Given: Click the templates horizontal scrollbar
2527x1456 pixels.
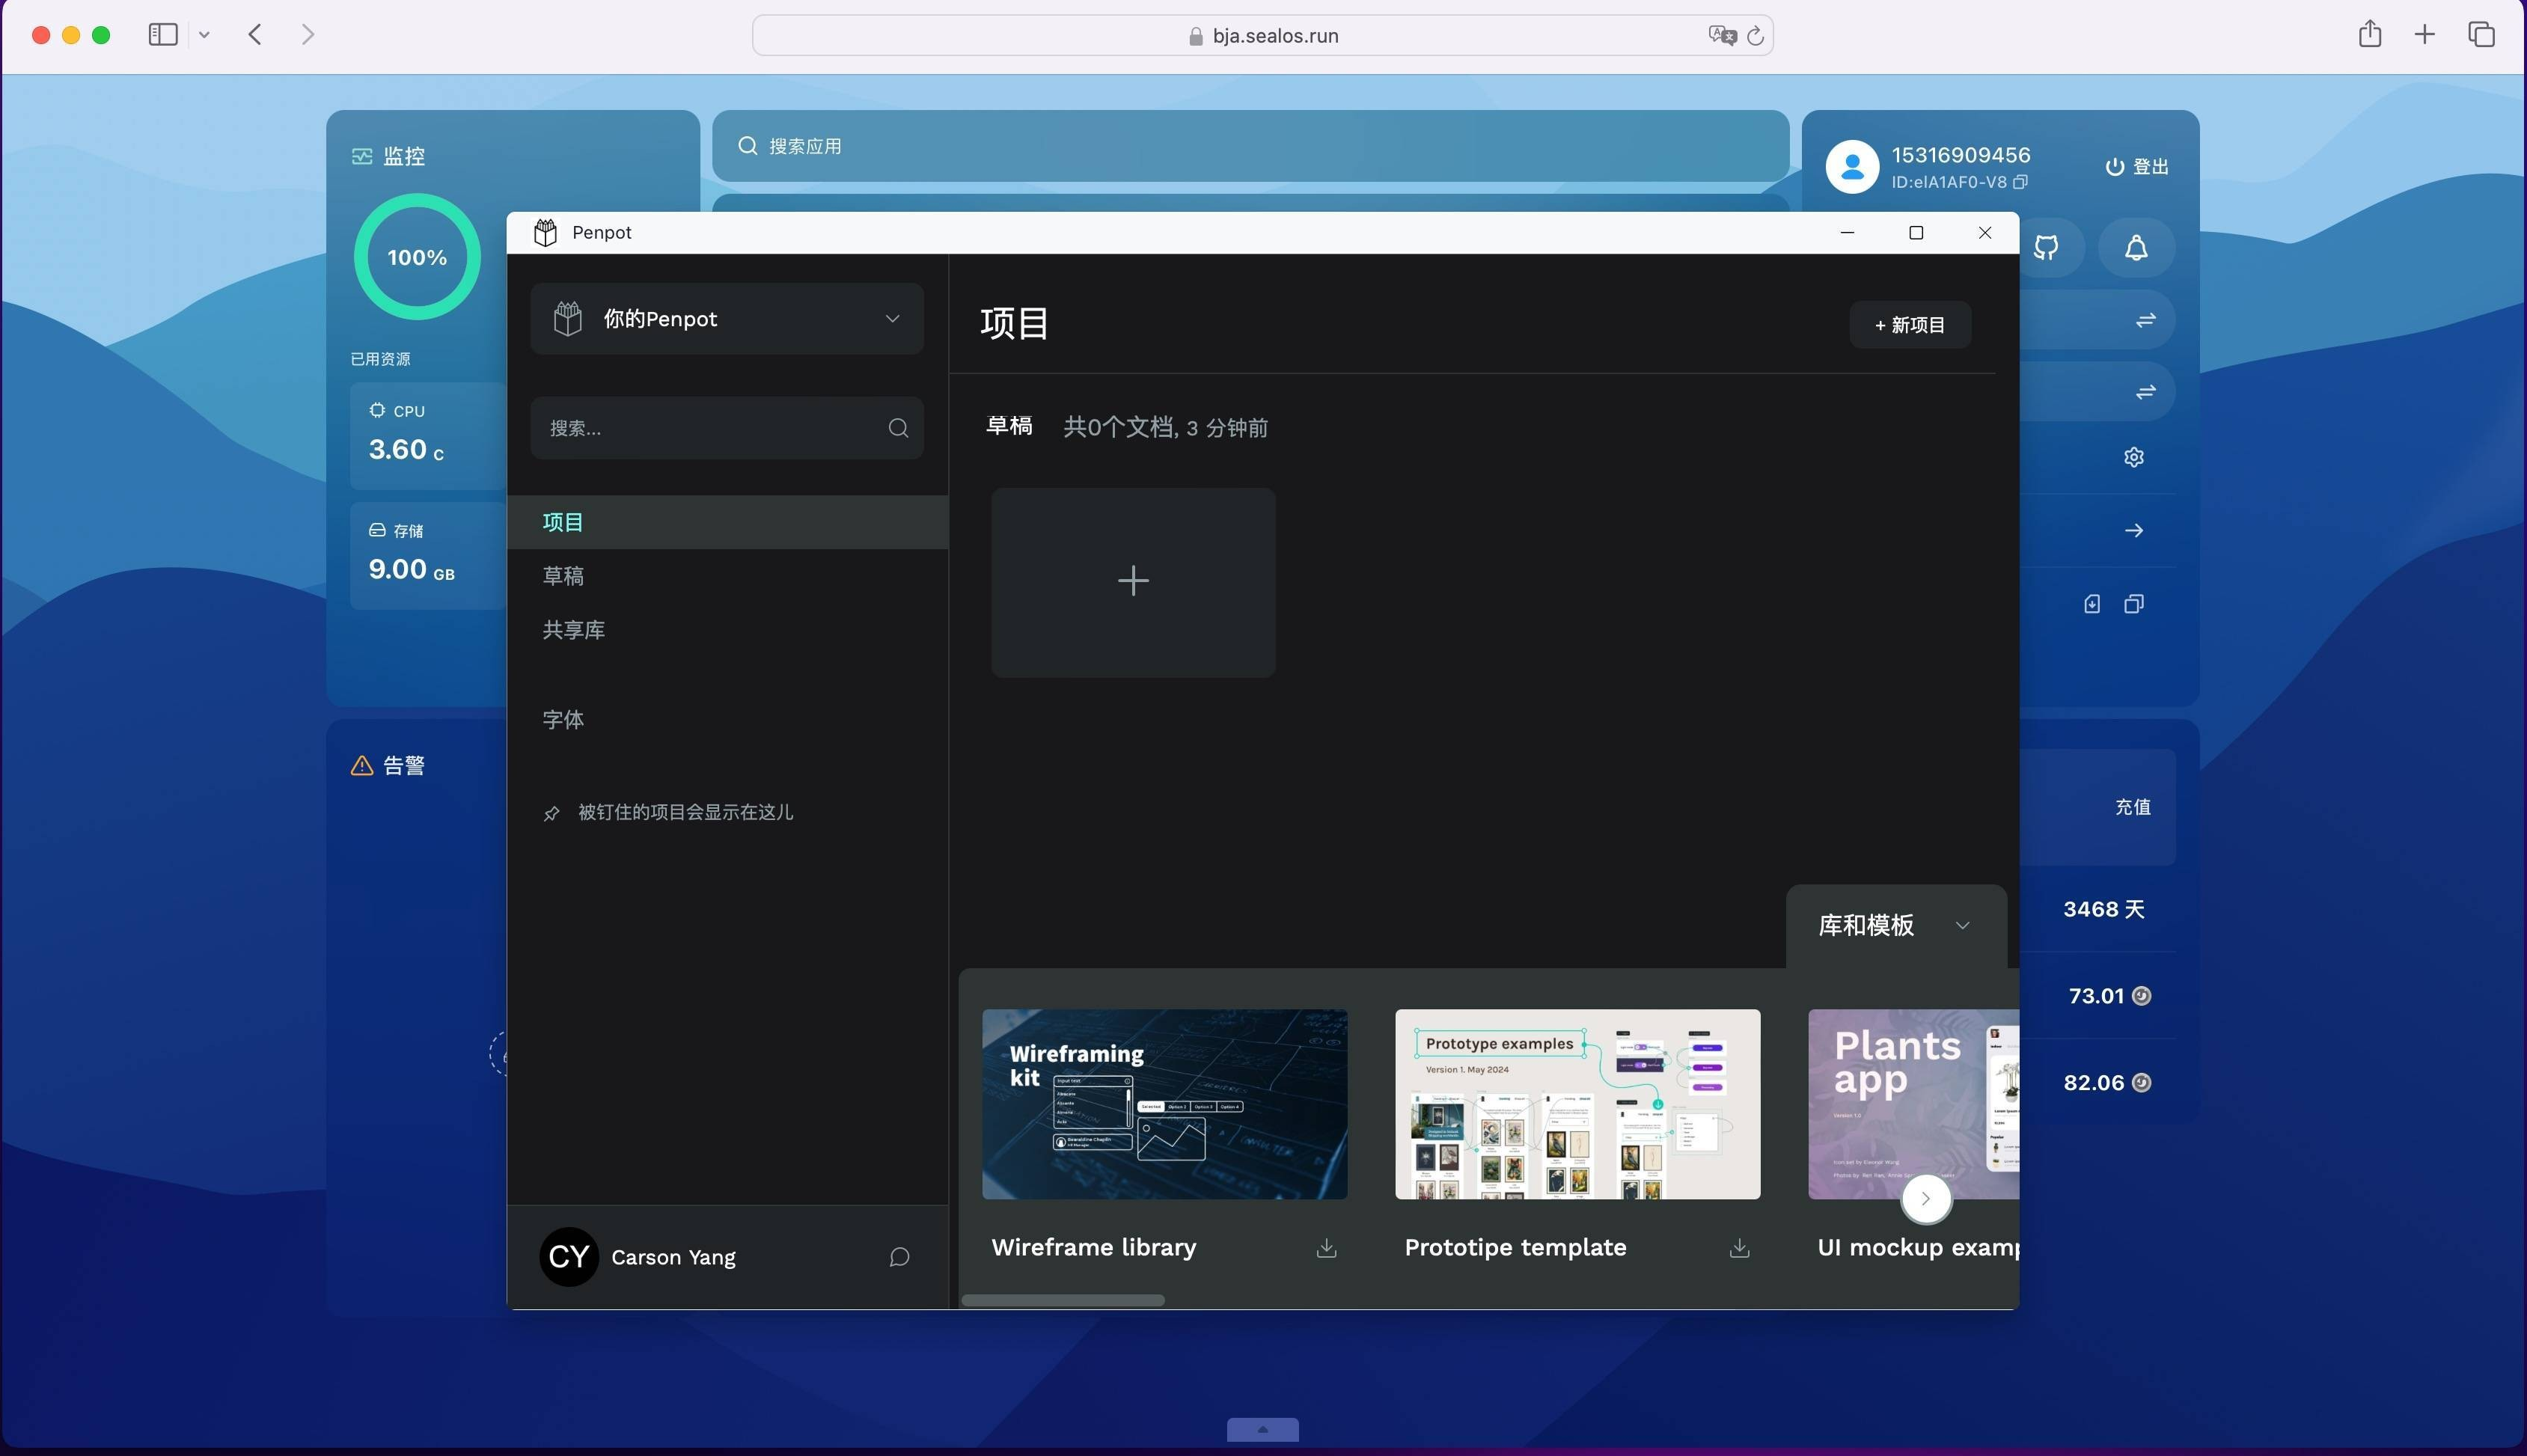Looking at the screenshot, I should pos(1063,1300).
